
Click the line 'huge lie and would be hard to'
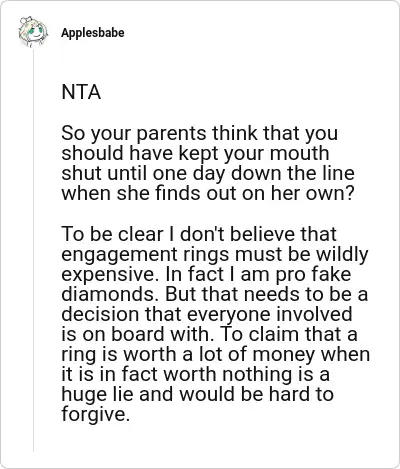tap(197, 394)
